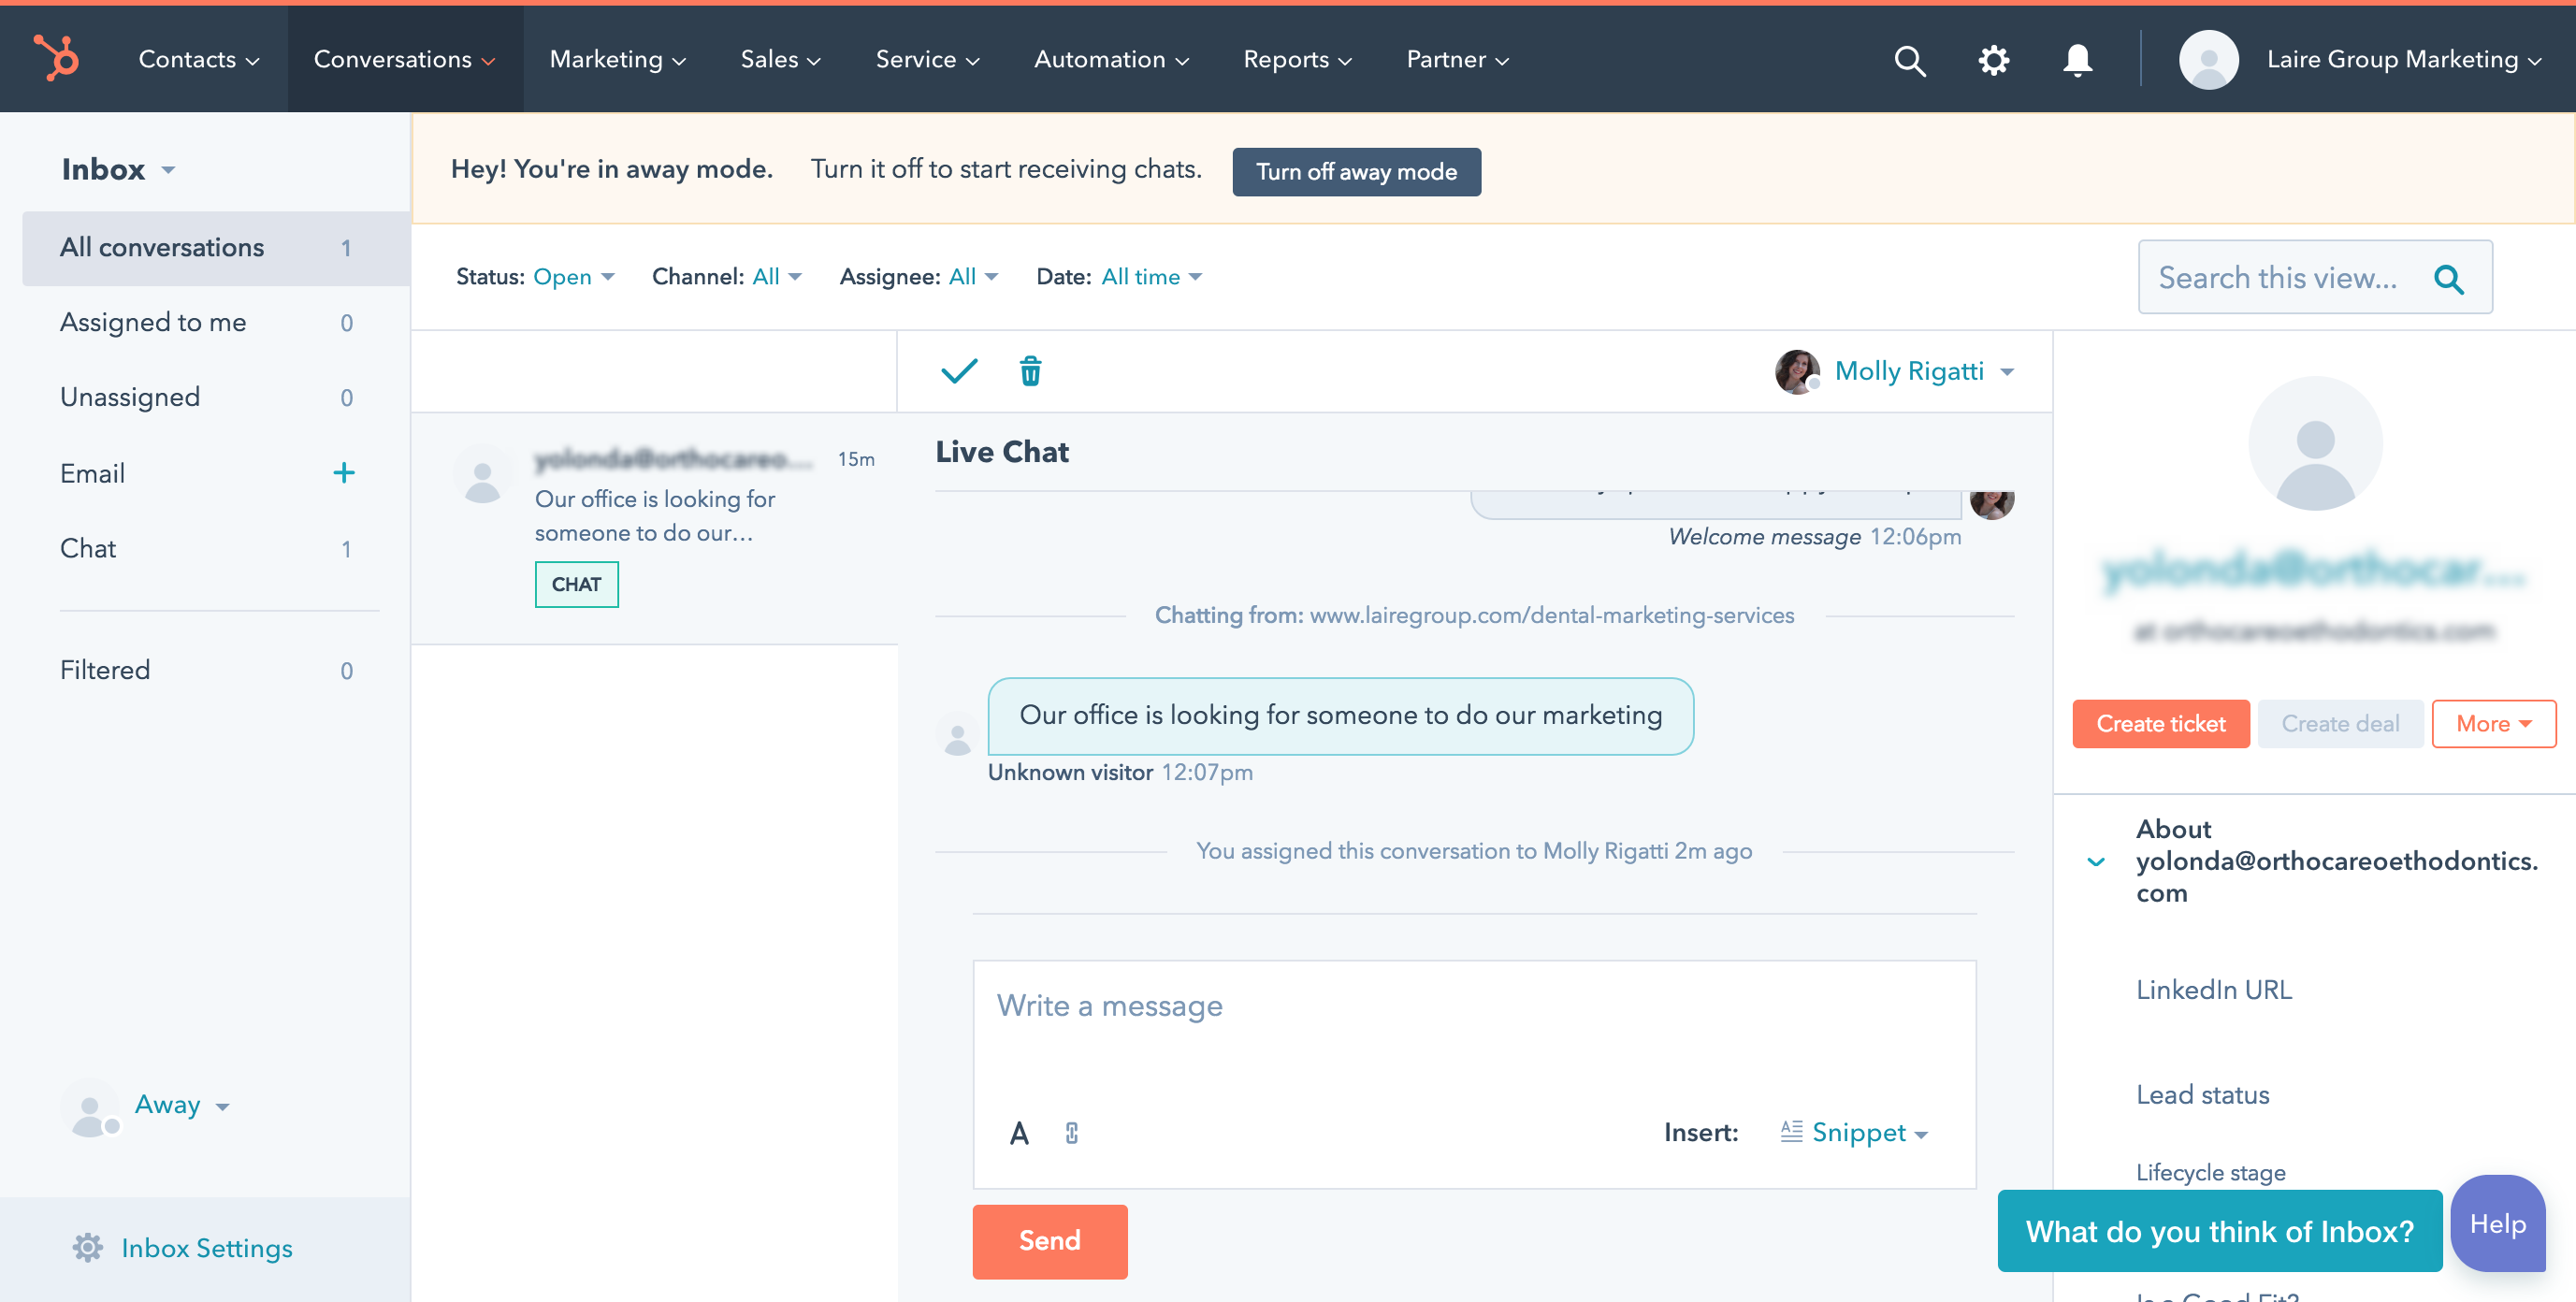Mark conversation as closed with checkmark icon

(958, 371)
